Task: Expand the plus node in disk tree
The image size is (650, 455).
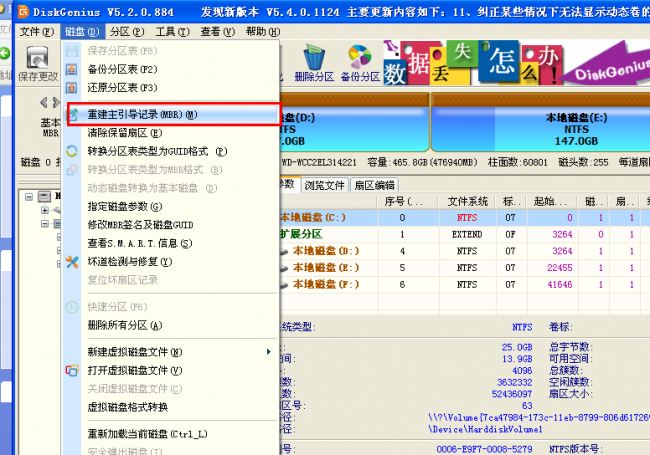Action: 44,210
